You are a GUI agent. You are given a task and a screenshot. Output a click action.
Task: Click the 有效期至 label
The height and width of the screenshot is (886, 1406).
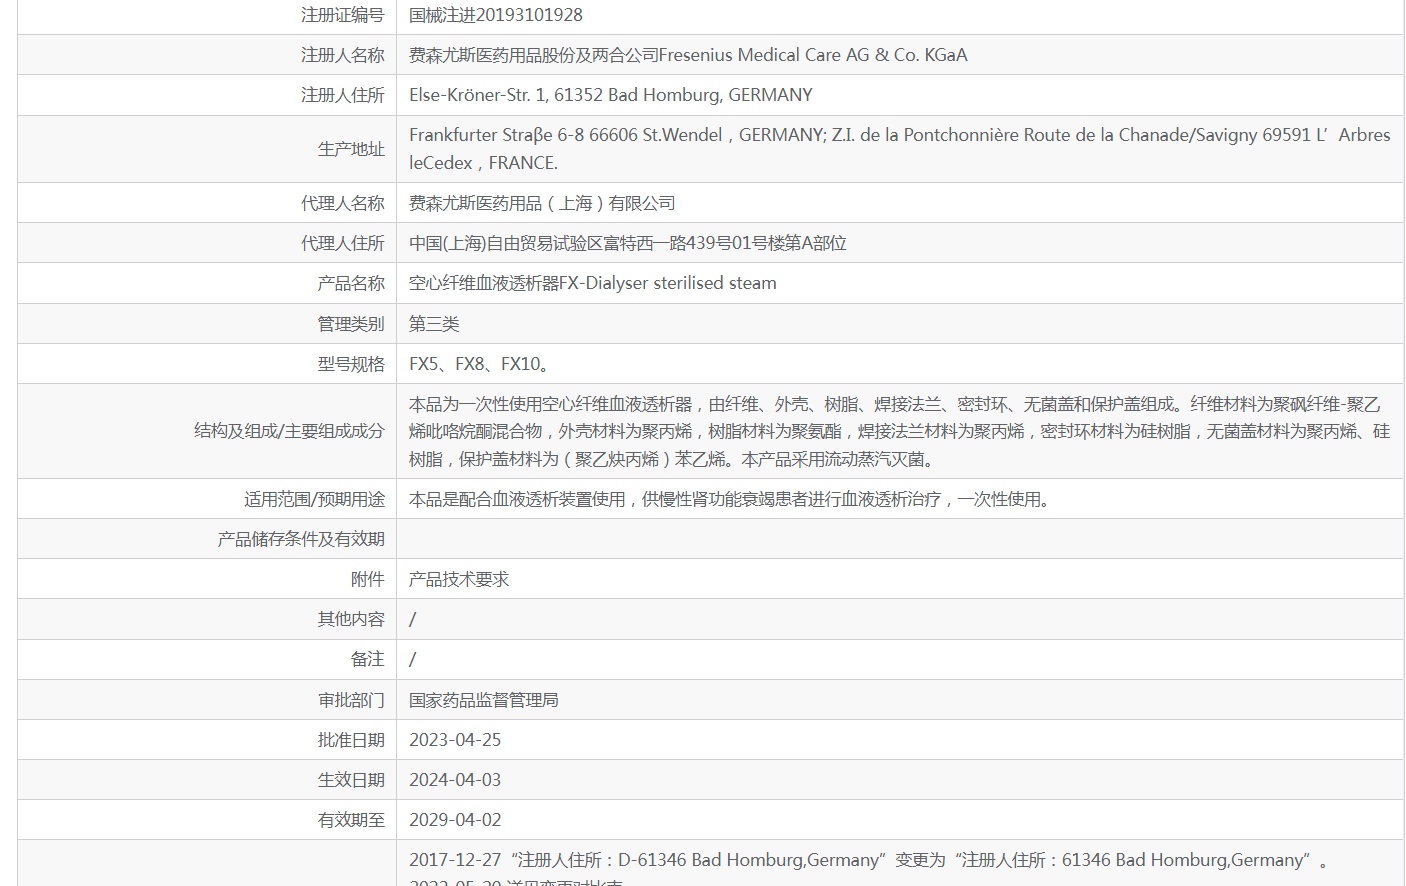point(351,820)
